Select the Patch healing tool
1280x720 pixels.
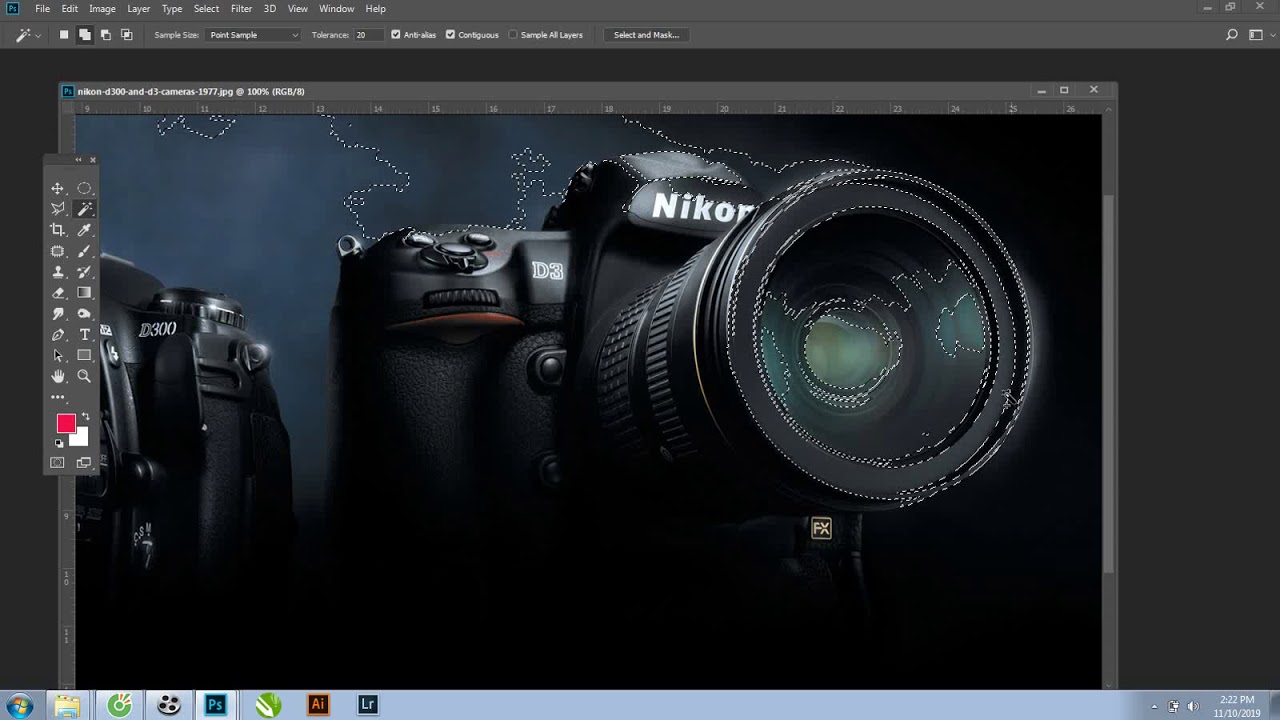(x=58, y=251)
